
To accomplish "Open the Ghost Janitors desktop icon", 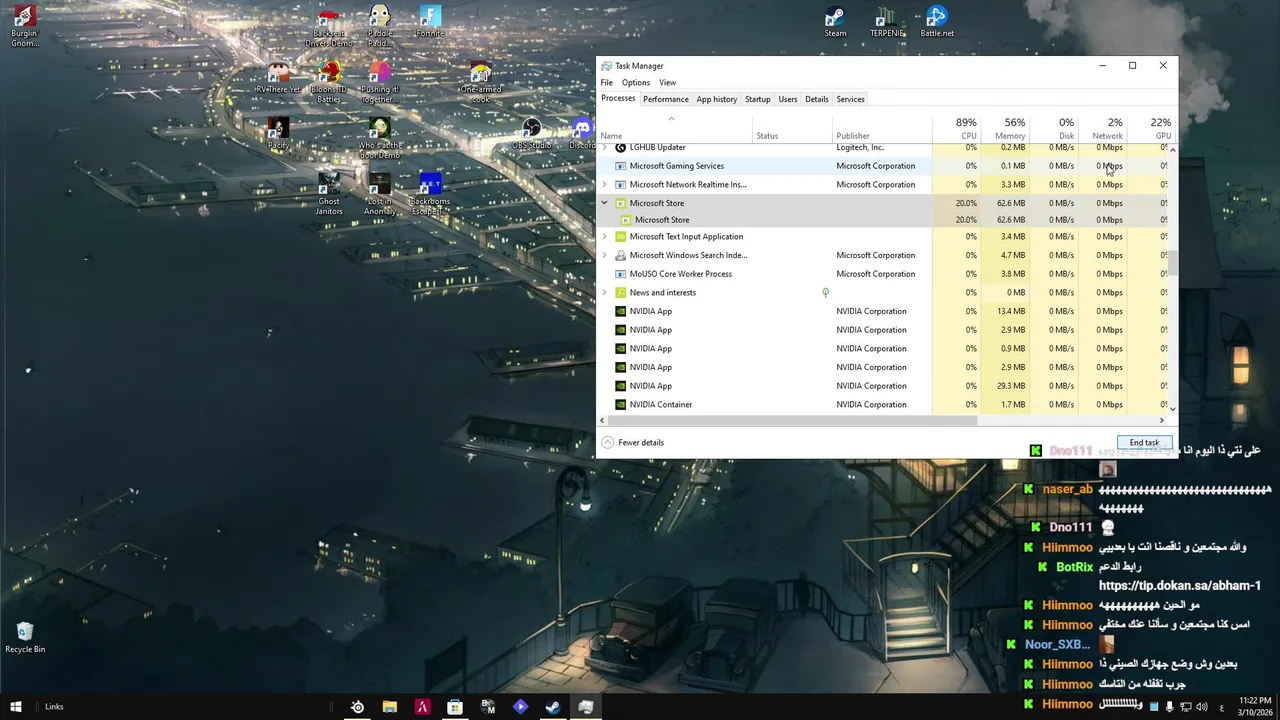I will pyautogui.click(x=329, y=195).
